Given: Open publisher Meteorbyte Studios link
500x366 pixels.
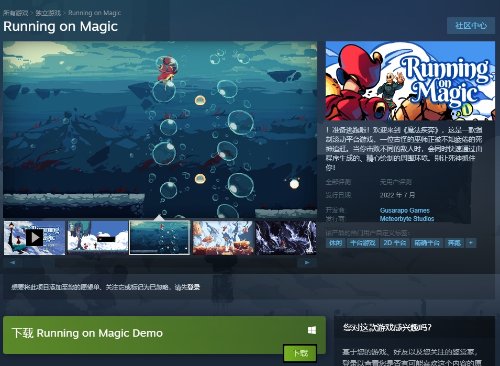Looking at the screenshot, I should click(x=407, y=219).
